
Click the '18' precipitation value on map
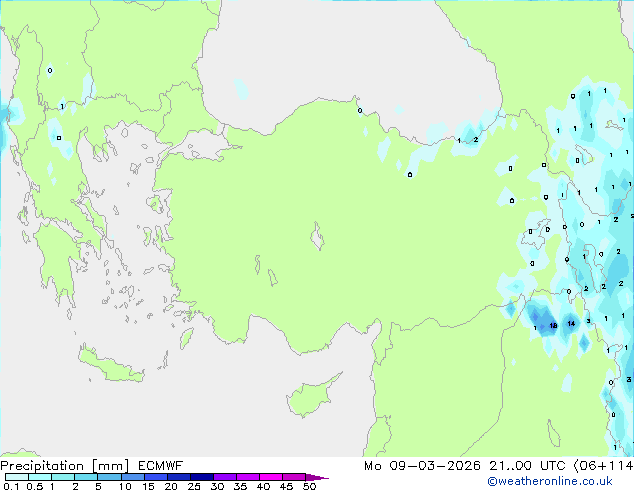553,325
